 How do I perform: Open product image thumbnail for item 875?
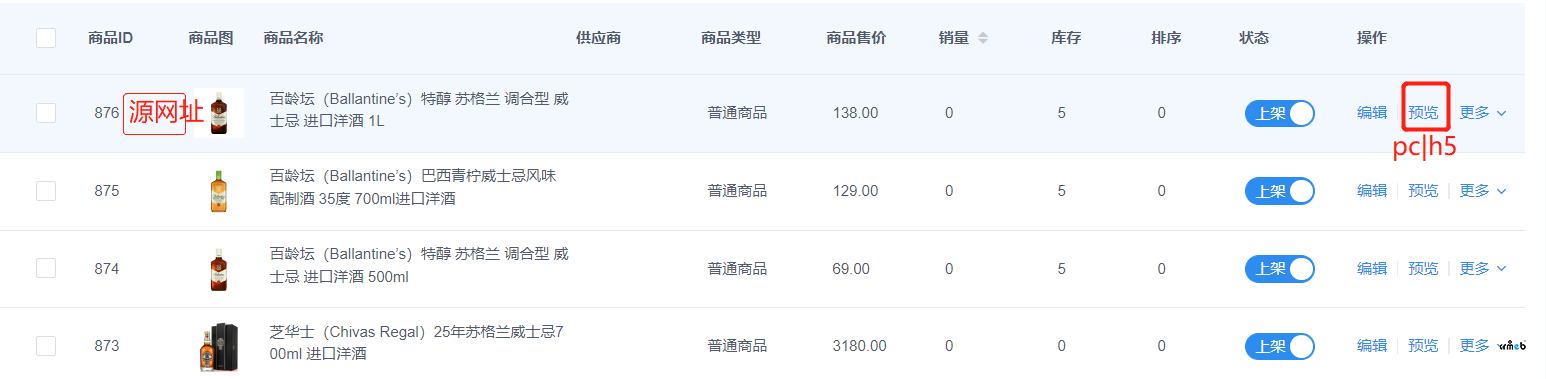pos(216,191)
